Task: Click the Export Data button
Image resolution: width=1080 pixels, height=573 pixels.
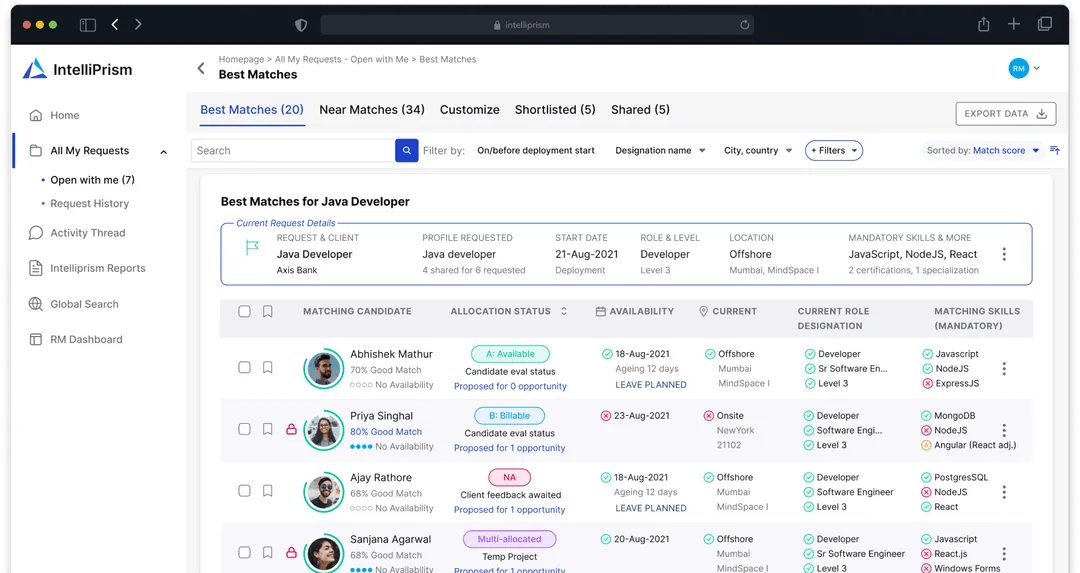Action: (x=1005, y=114)
